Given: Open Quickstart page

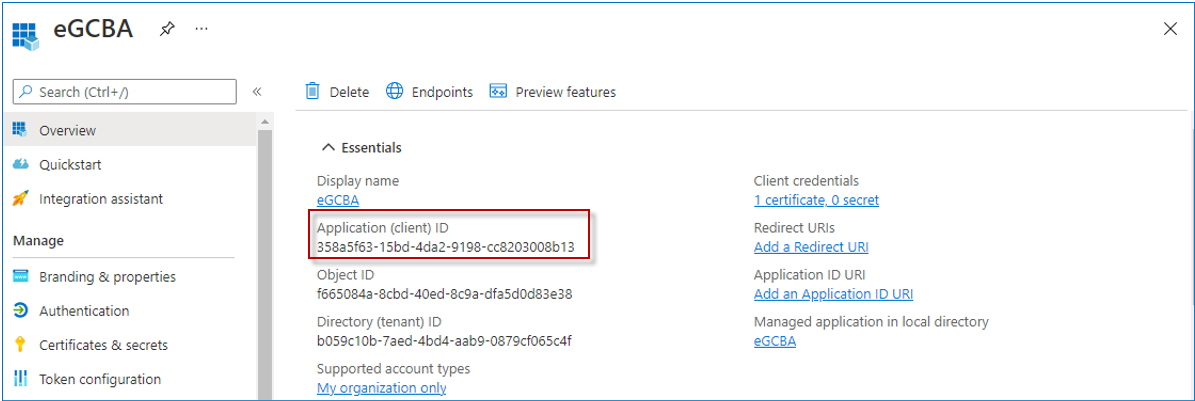Looking at the screenshot, I should [x=70, y=165].
